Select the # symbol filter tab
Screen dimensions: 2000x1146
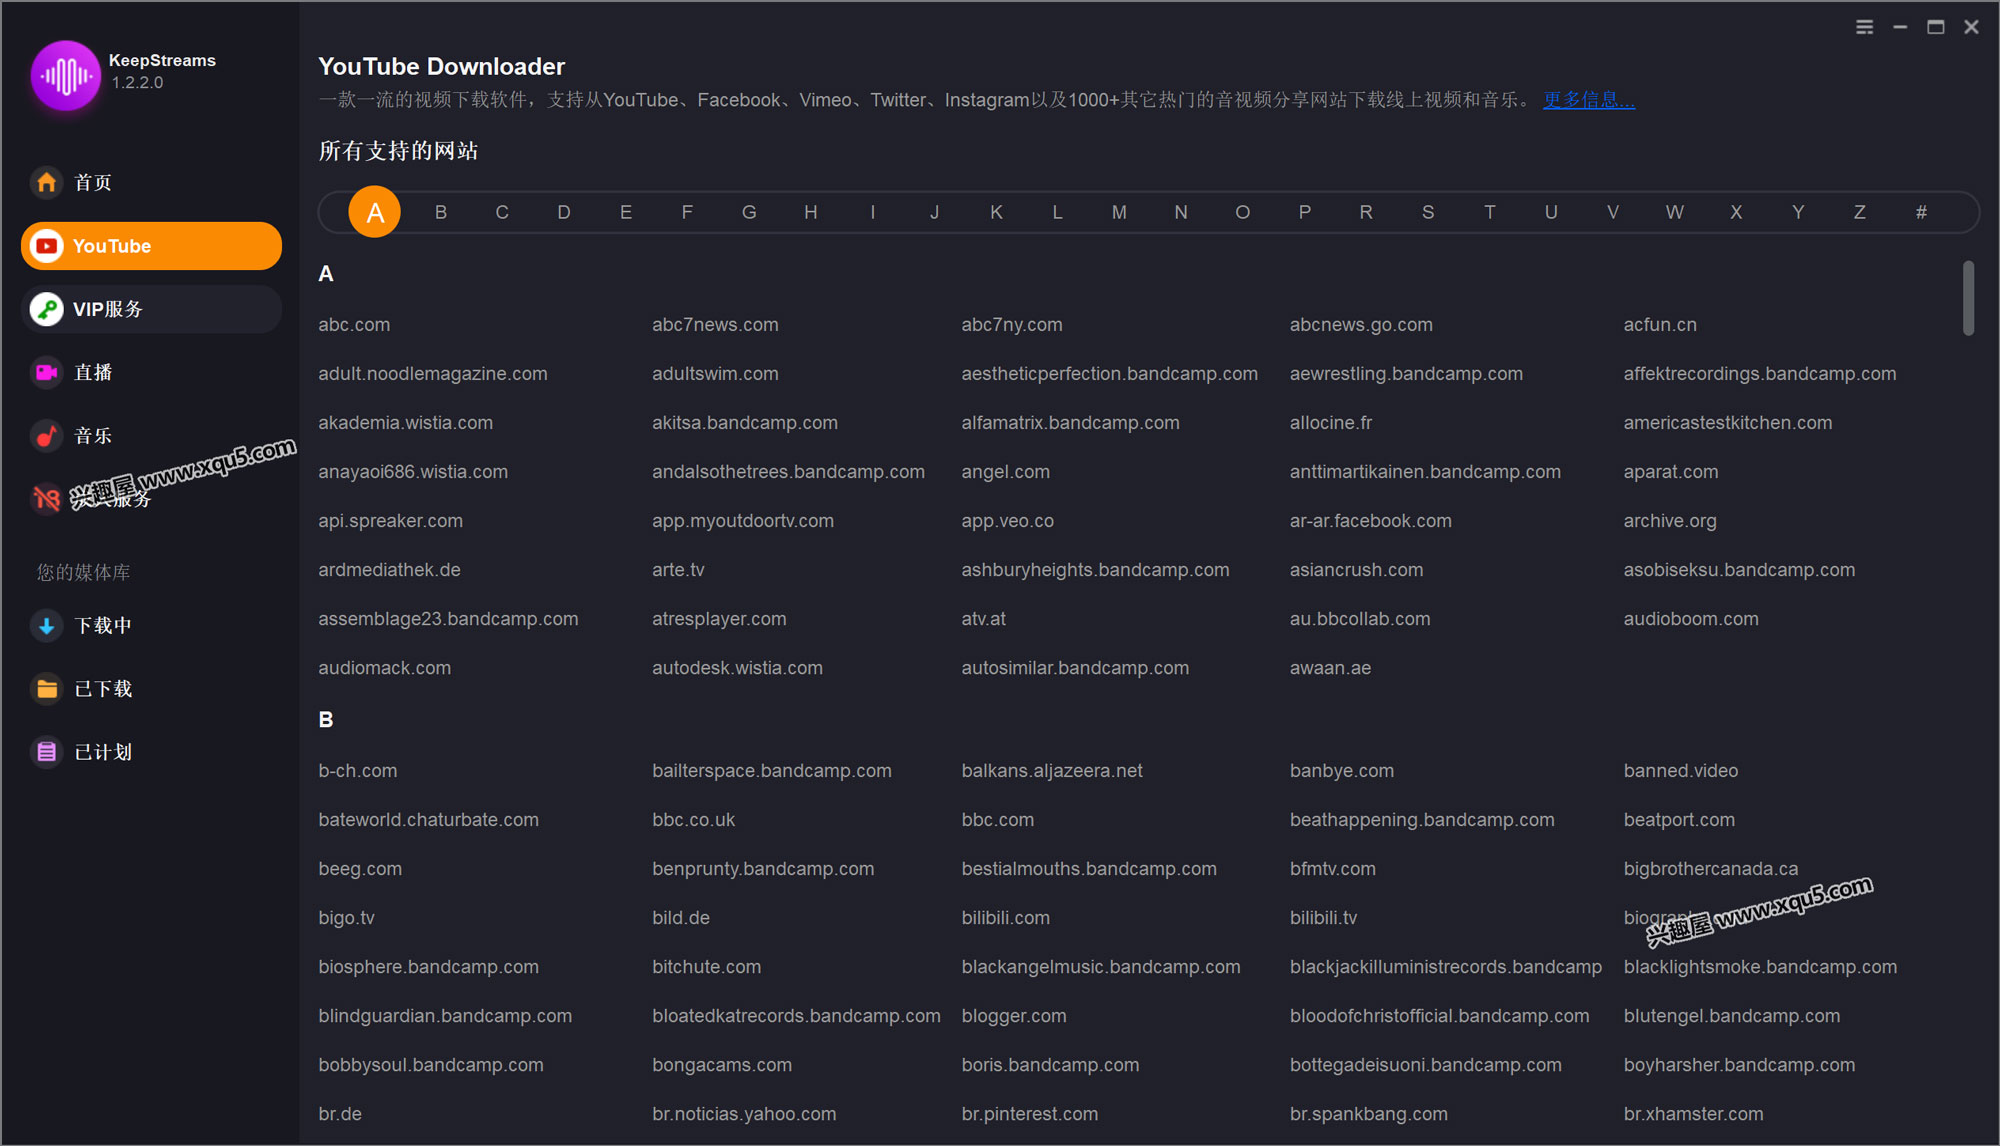click(x=1921, y=212)
